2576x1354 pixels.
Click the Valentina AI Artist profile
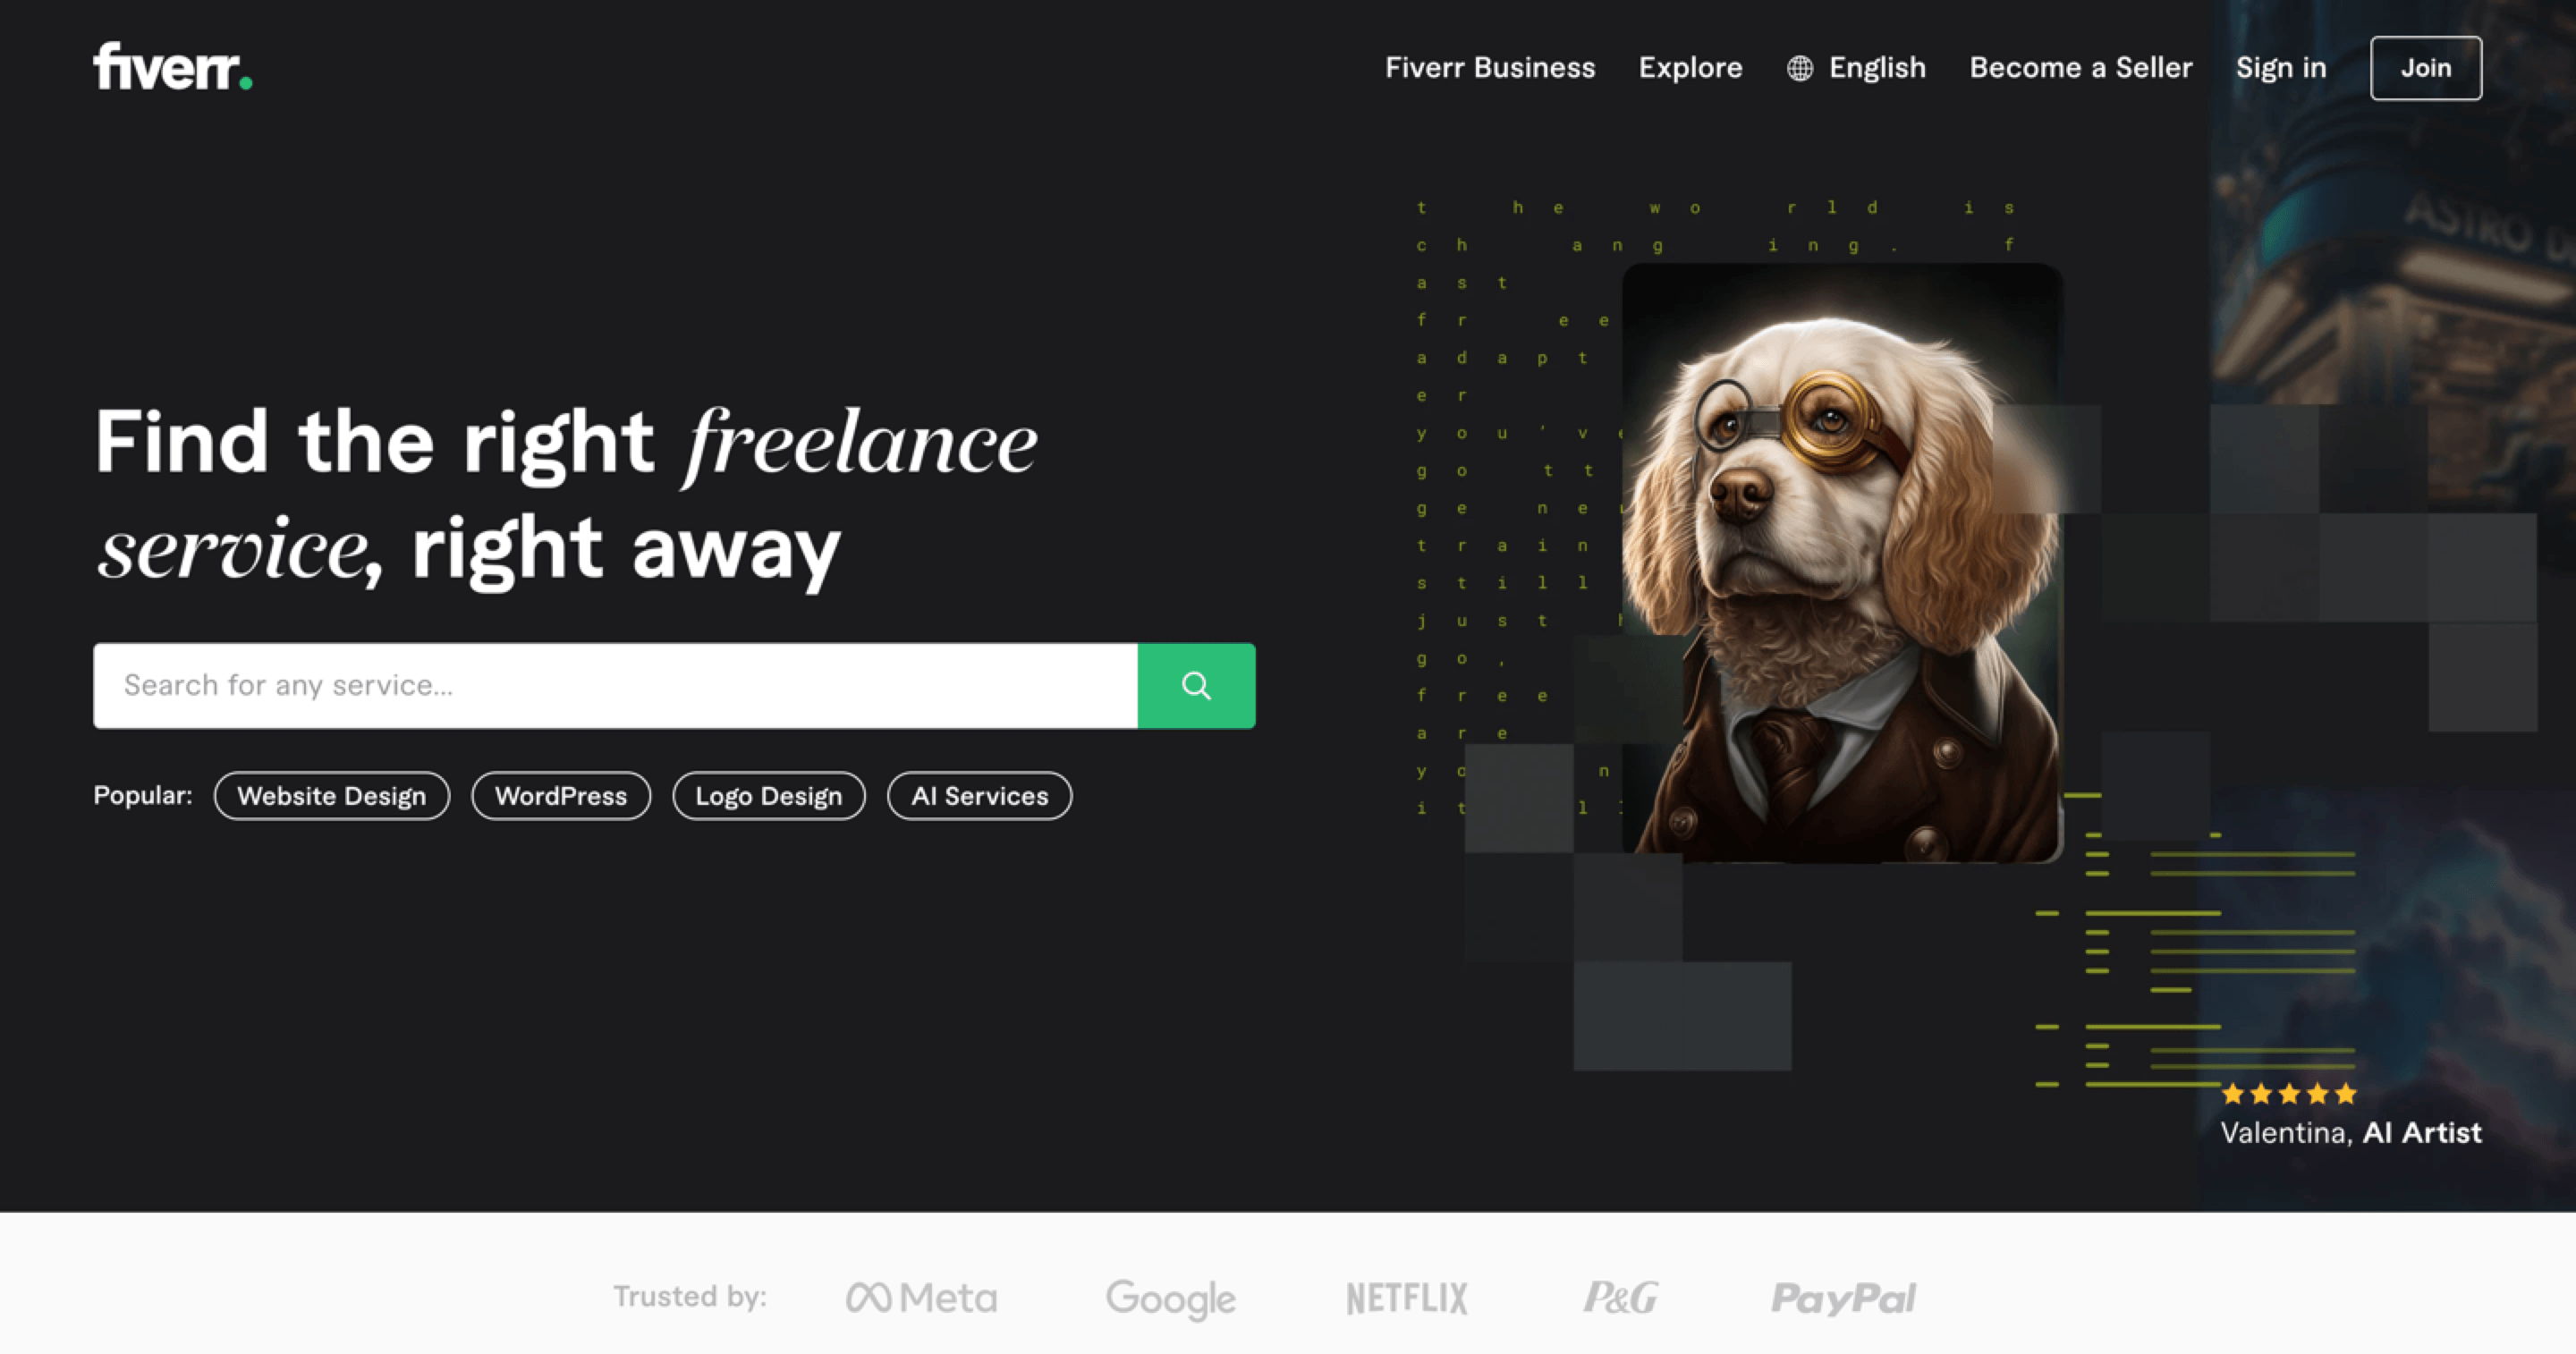coord(2348,1128)
